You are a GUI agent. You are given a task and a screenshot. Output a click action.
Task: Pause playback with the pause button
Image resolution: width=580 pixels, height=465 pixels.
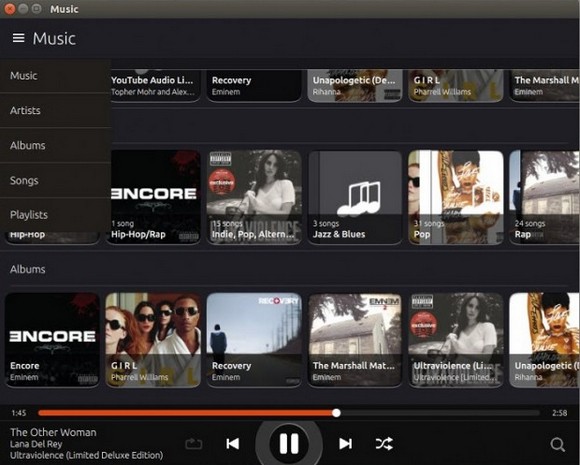coord(289,443)
